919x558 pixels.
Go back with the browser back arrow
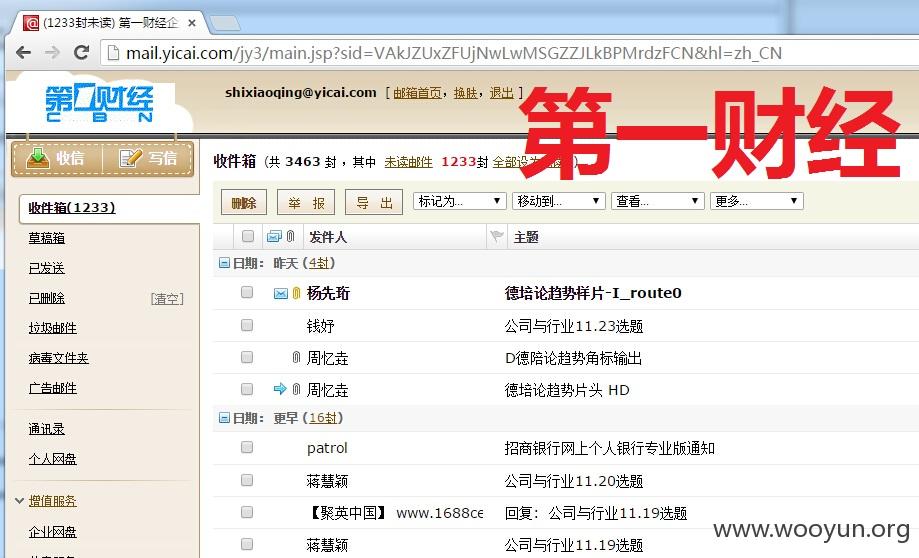(23, 53)
